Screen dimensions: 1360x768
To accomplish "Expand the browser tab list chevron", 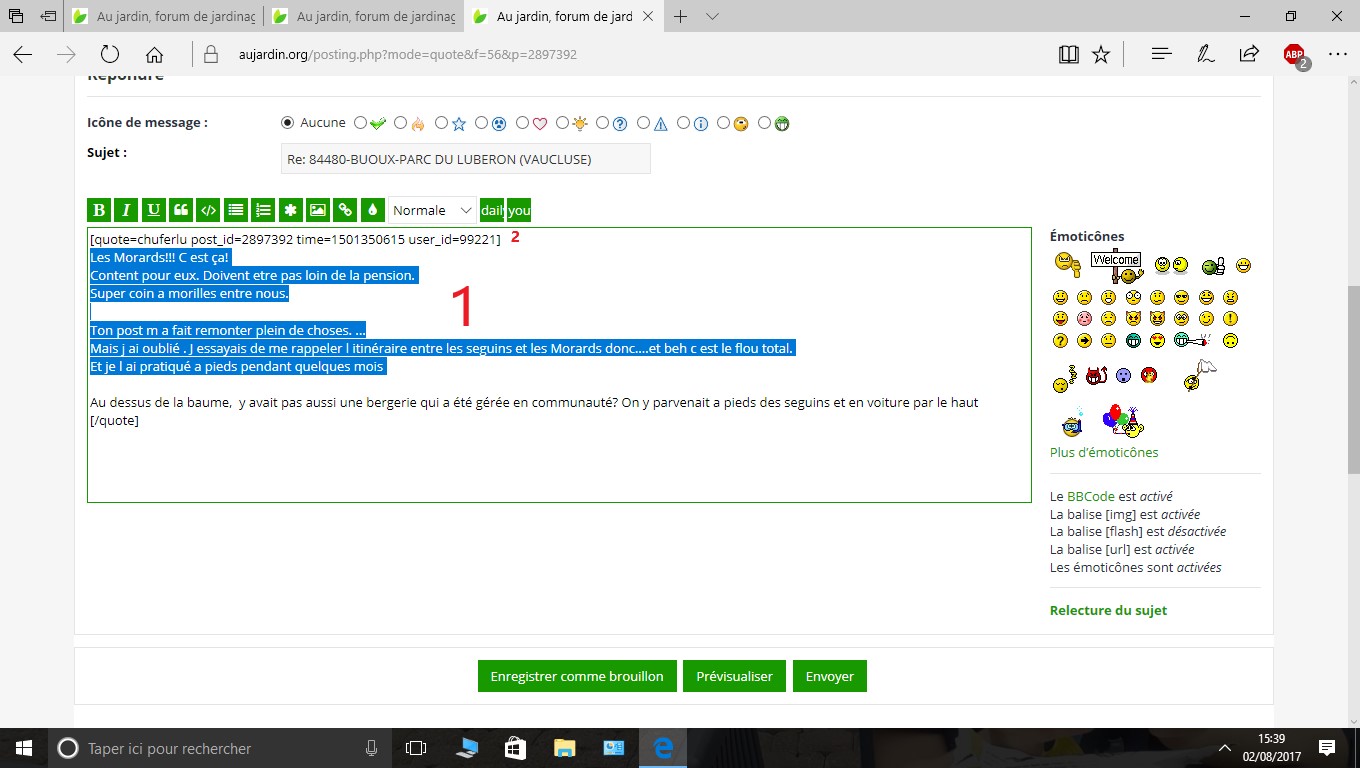I will pos(712,17).
